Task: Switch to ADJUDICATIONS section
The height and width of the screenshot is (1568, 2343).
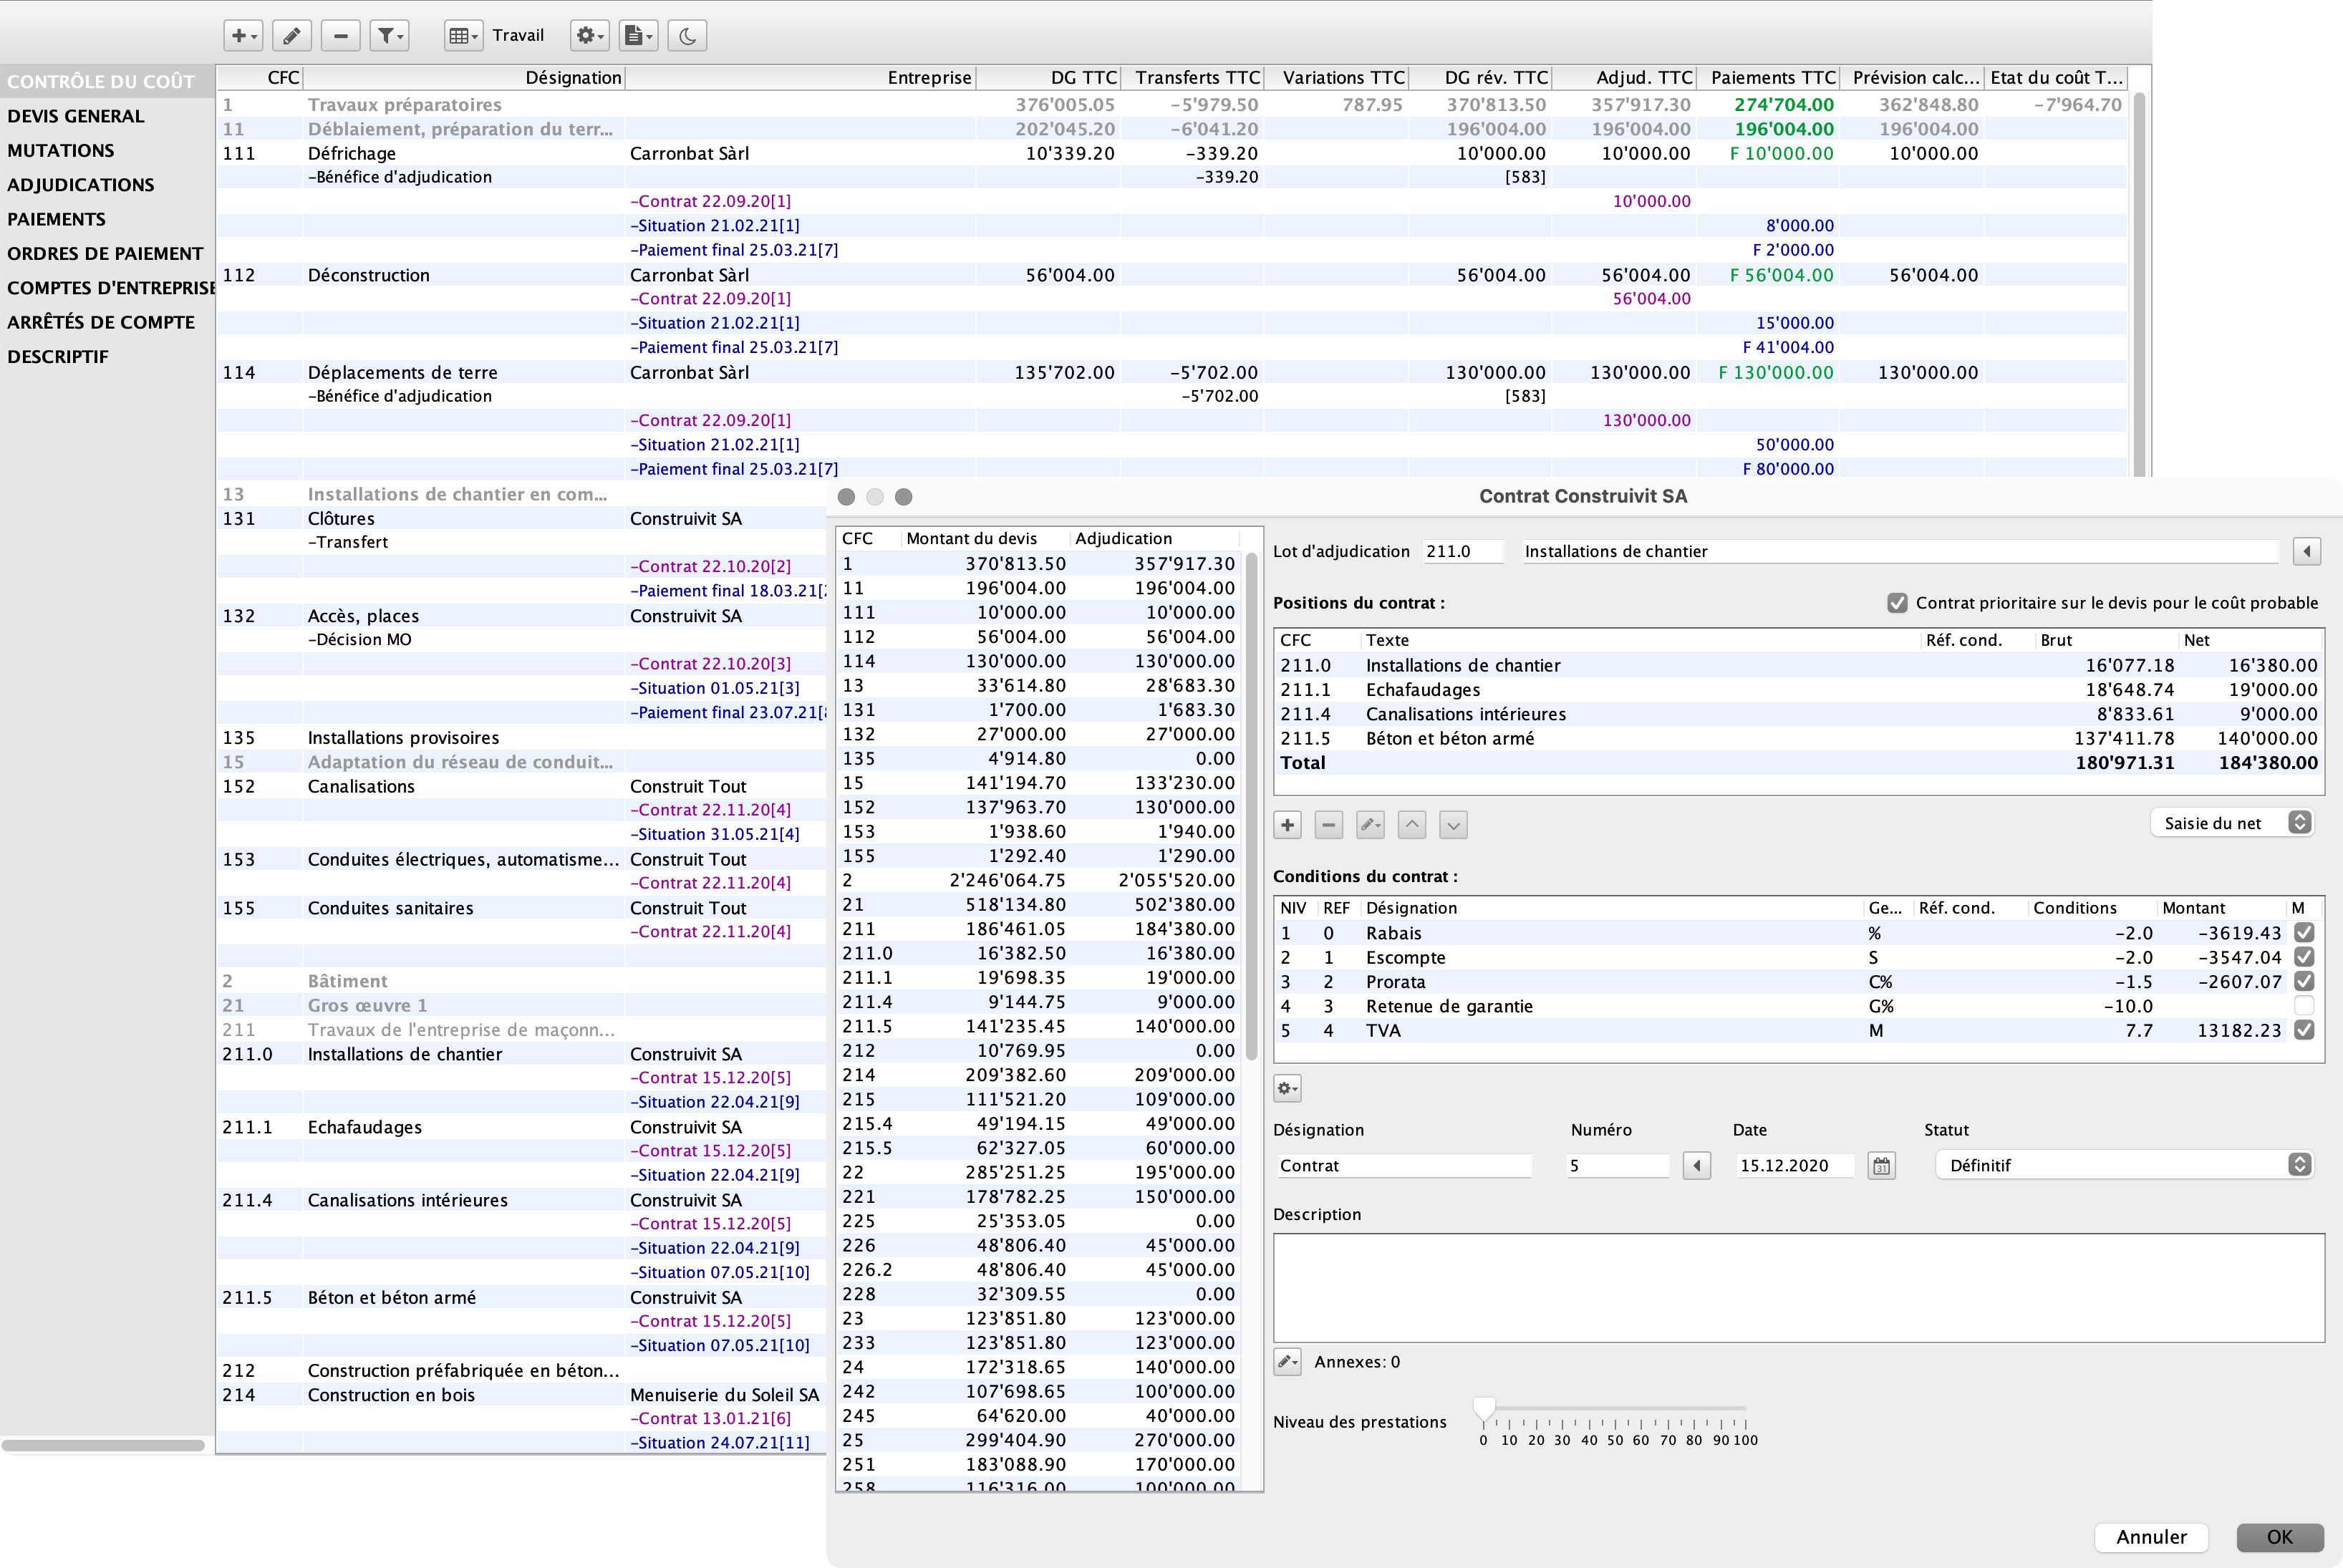Action: 81,185
